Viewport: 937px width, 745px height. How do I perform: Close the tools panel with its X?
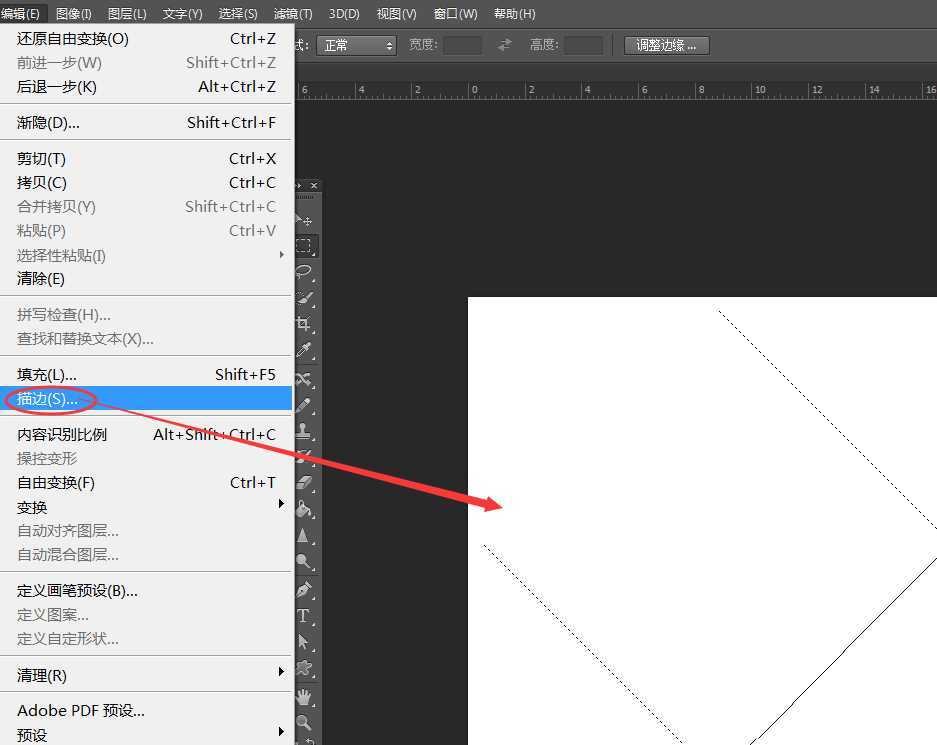pos(314,186)
